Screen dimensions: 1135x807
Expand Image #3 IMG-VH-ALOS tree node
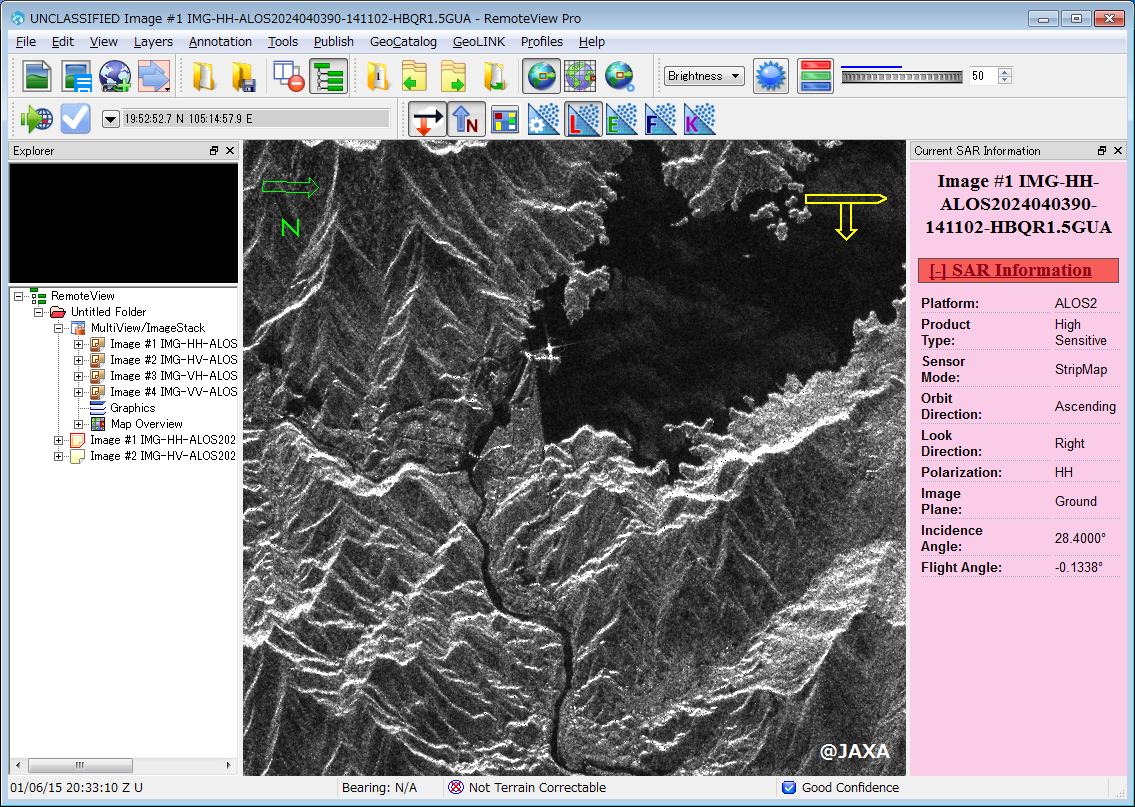point(79,376)
